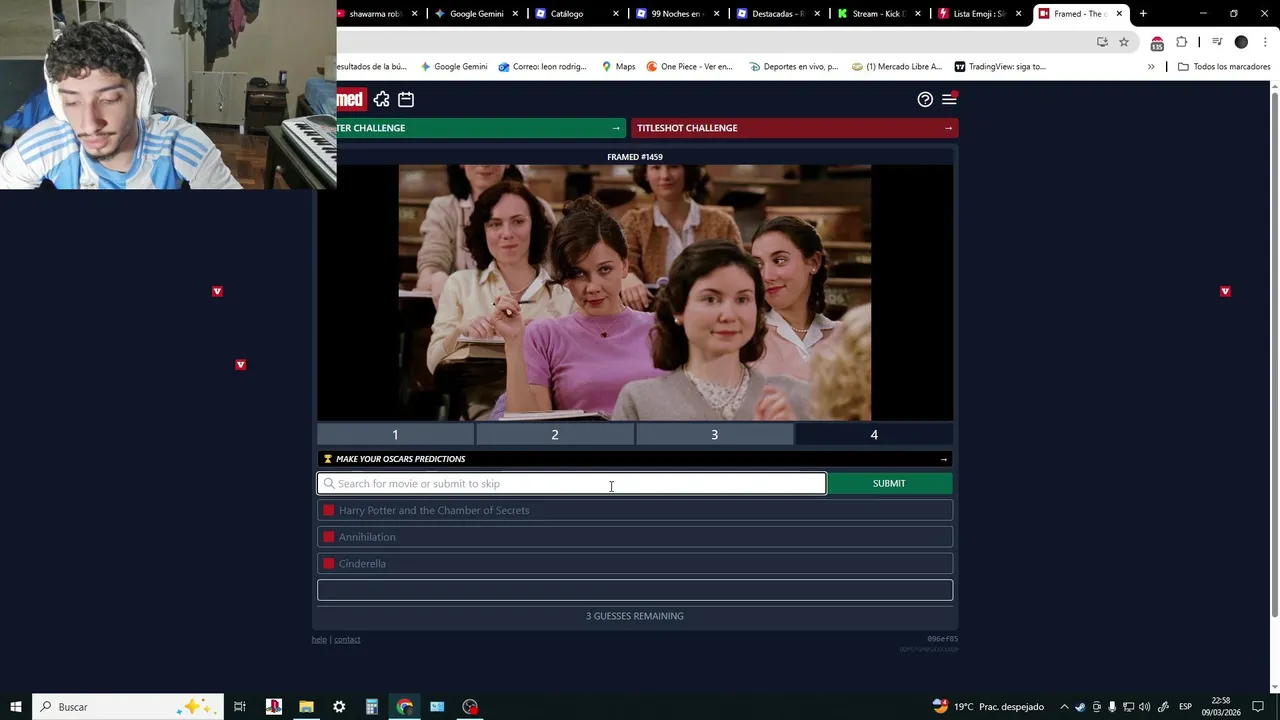Open Calculator from the taskbar
This screenshot has width=1280, height=720.
pyautogui.click(x=371, y=707)
